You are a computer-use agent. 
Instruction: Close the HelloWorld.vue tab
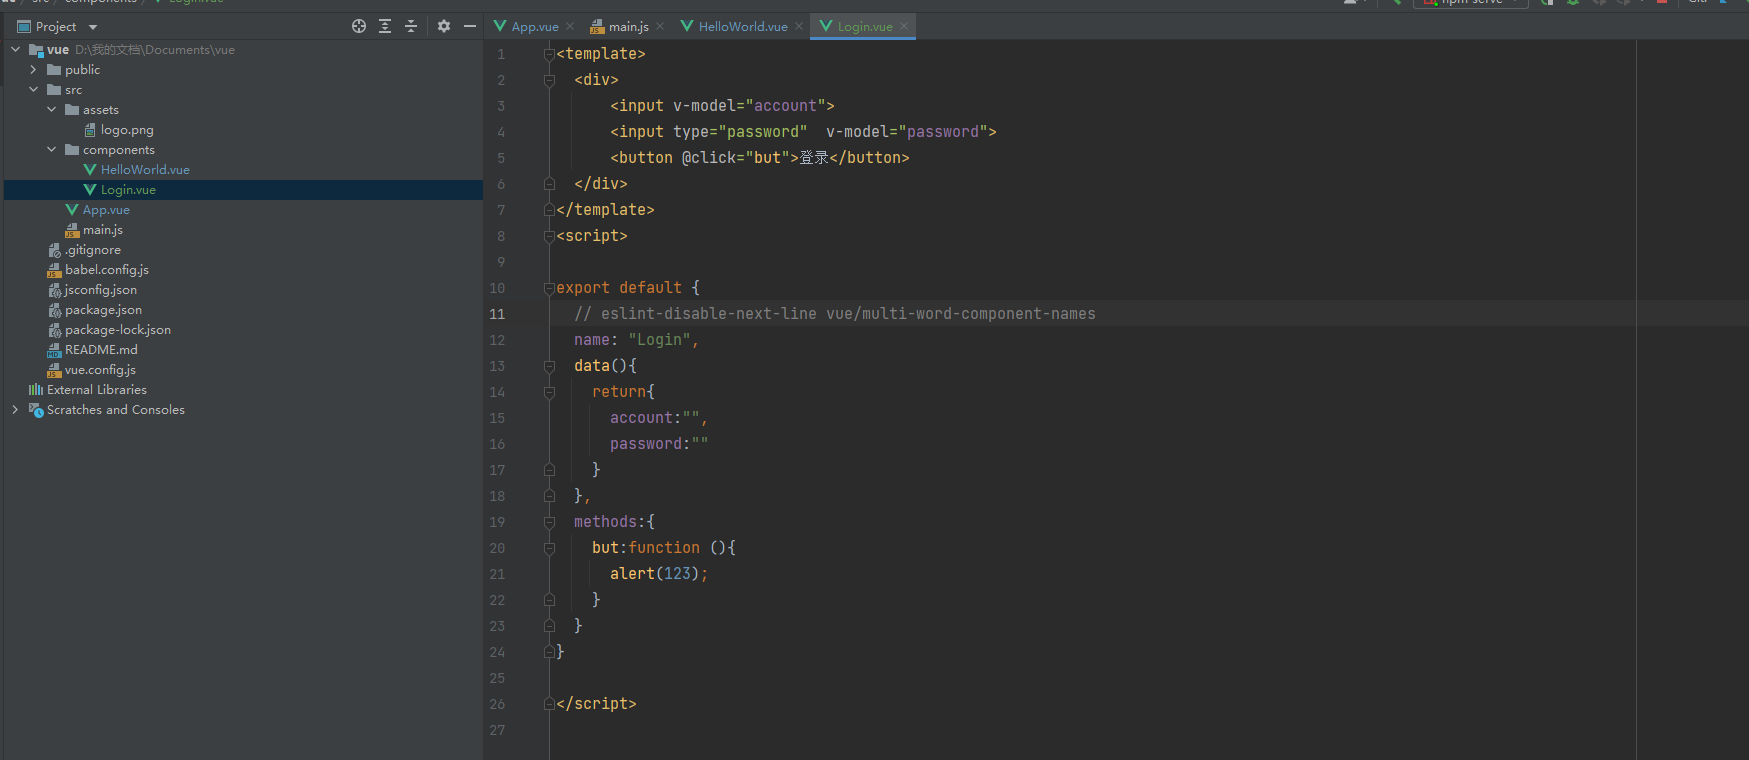(799, 27)
